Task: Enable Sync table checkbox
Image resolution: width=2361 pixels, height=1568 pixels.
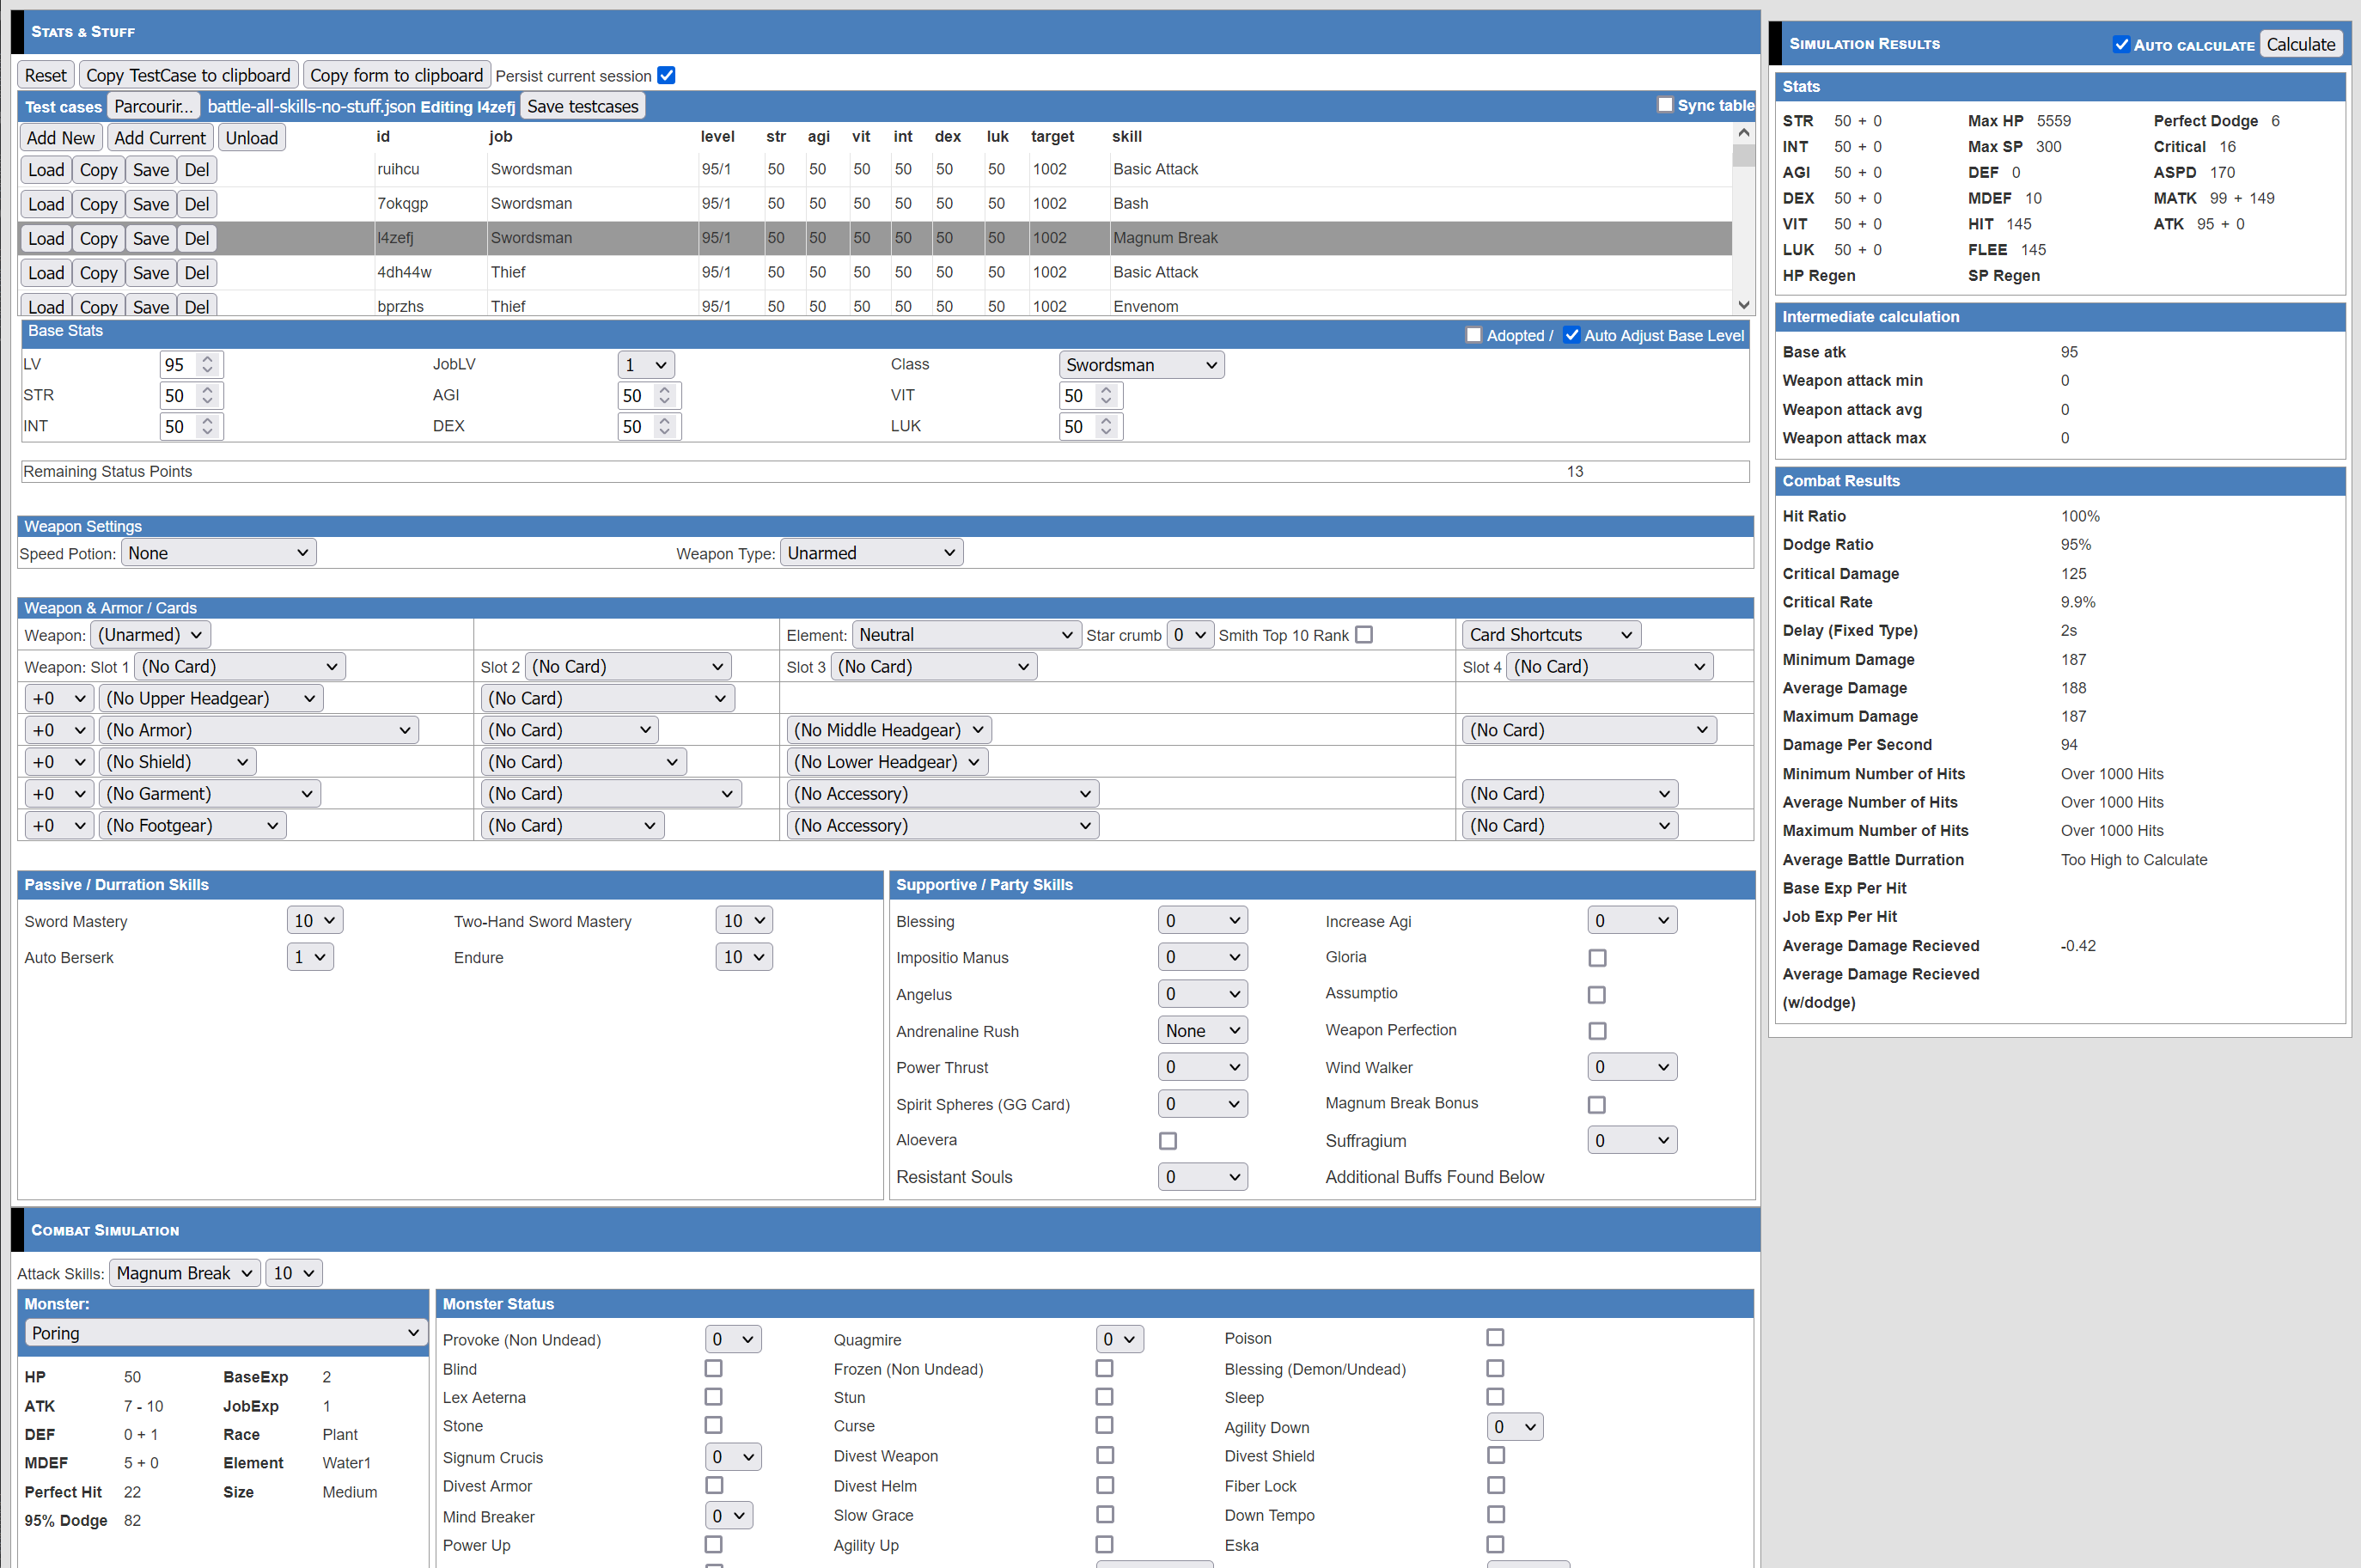Action: click(x=1665, y=105)
